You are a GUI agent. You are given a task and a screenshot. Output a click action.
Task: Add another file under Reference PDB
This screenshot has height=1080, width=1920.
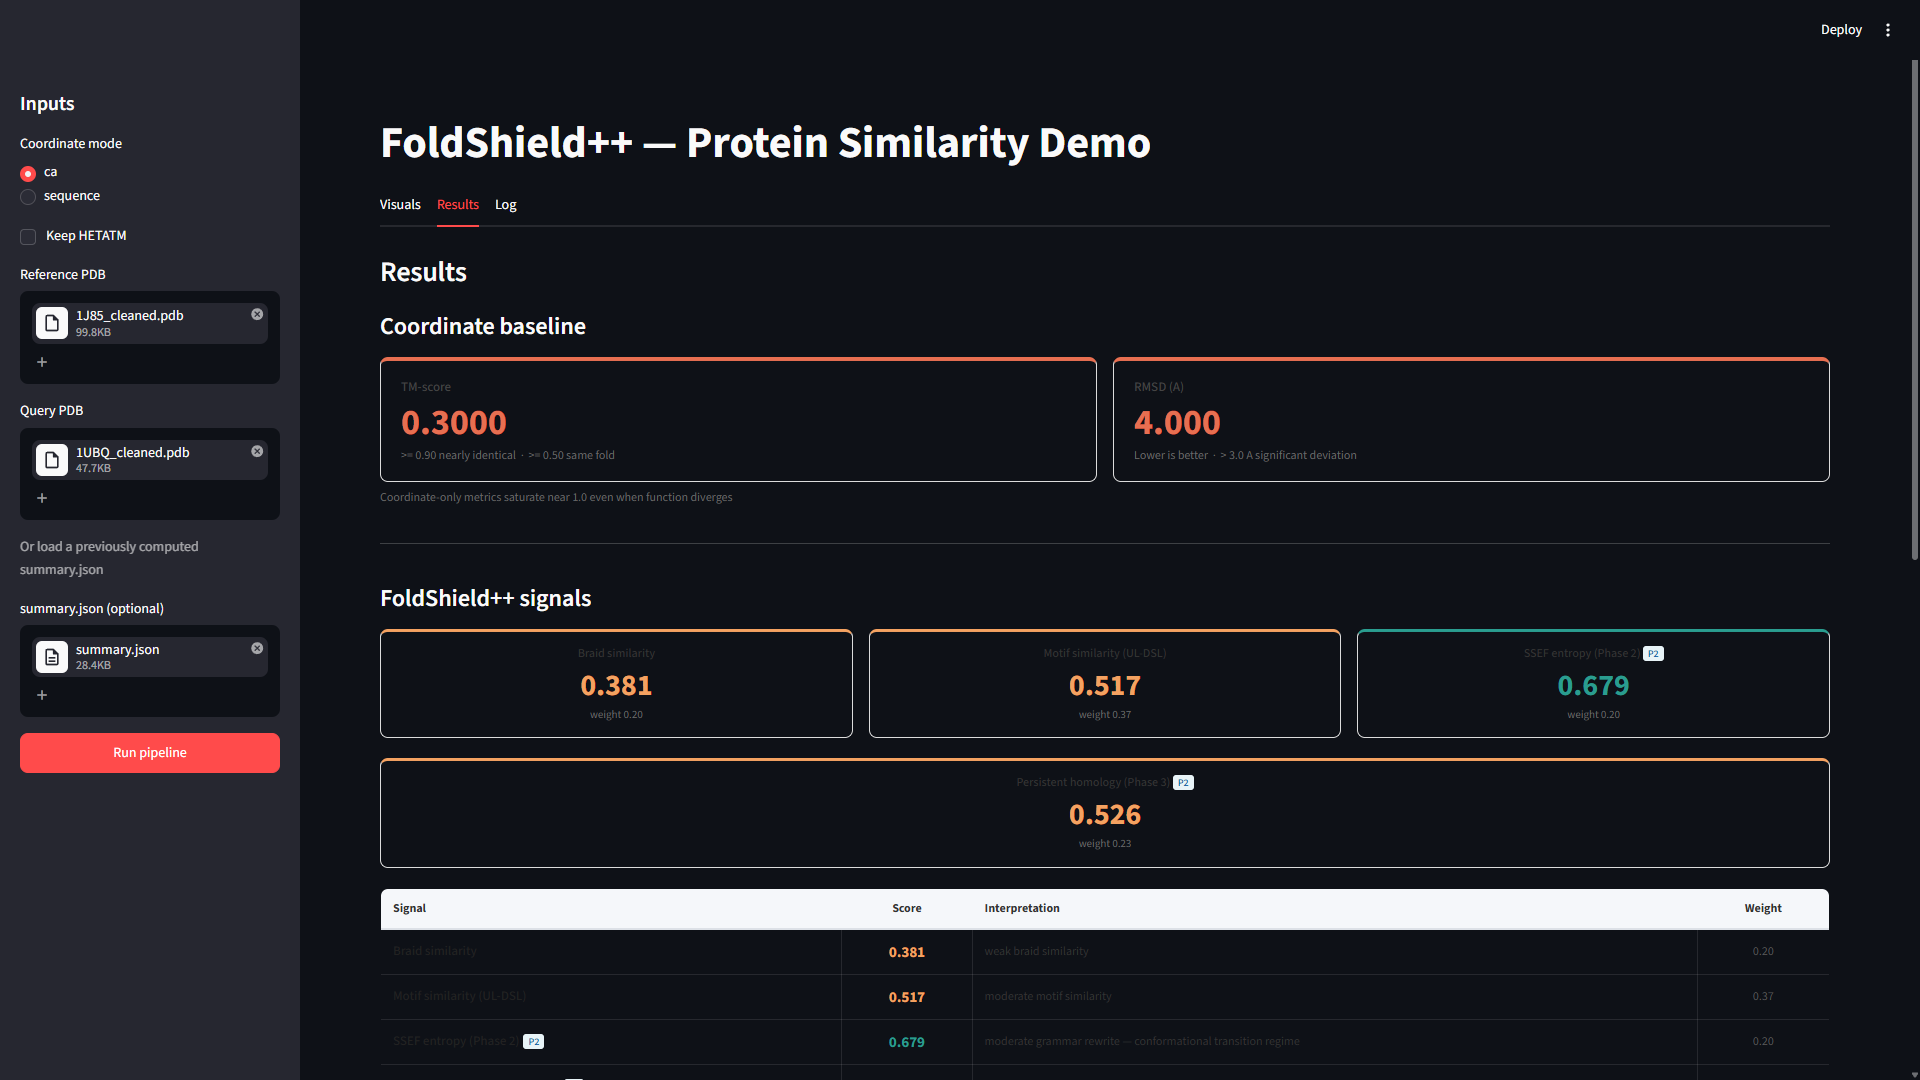click(42, 362)
